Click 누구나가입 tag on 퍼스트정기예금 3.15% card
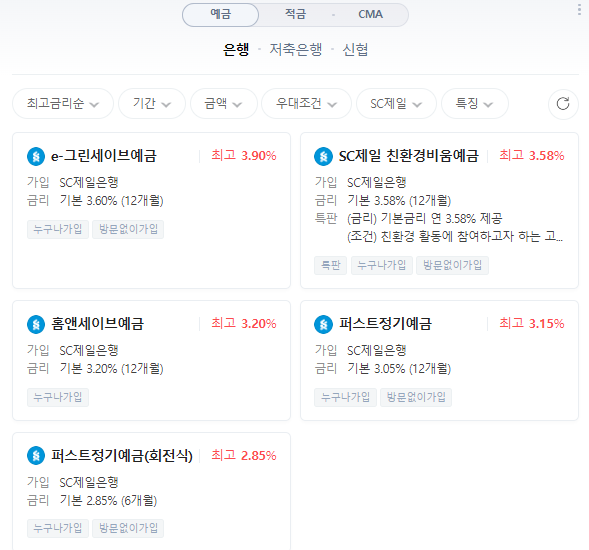The height and width of the screenshot is (550, 589). [x=346, y=397]
